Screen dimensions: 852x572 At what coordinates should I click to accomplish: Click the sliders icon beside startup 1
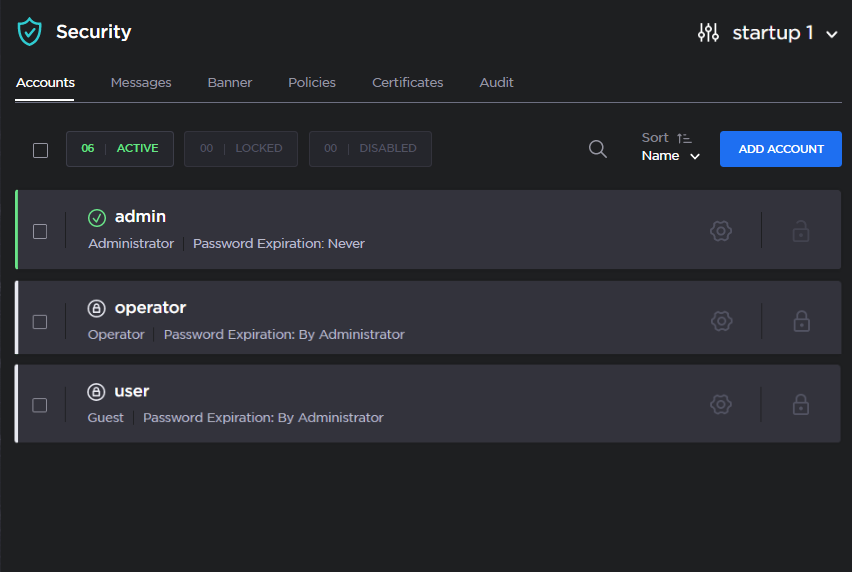[708, 33]
